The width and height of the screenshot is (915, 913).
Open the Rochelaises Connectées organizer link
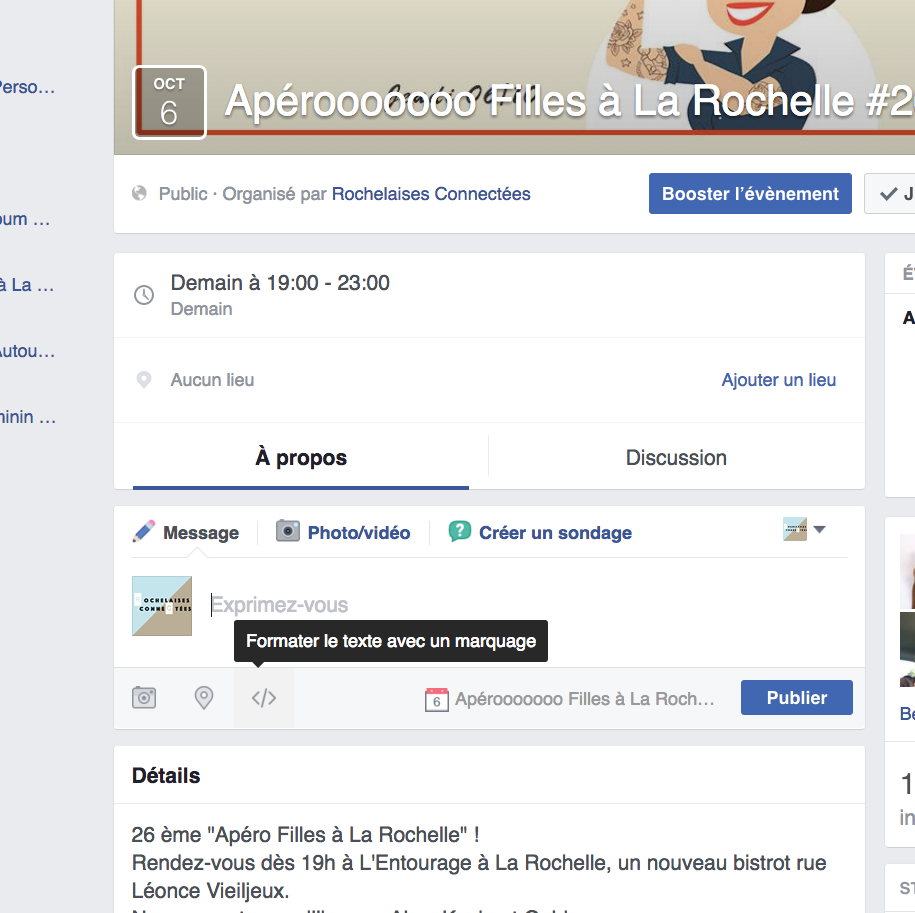[431, 194]
